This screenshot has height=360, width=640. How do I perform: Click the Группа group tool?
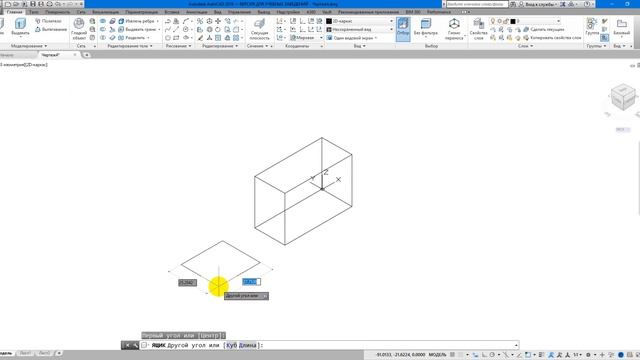(x=592, y=27)
